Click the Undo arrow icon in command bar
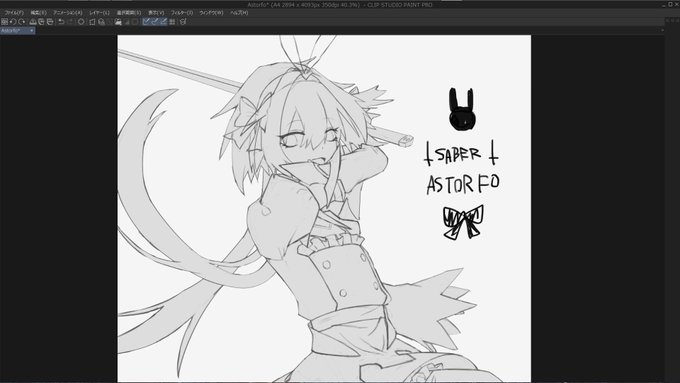680x383 pixels. tap(61, 21)
